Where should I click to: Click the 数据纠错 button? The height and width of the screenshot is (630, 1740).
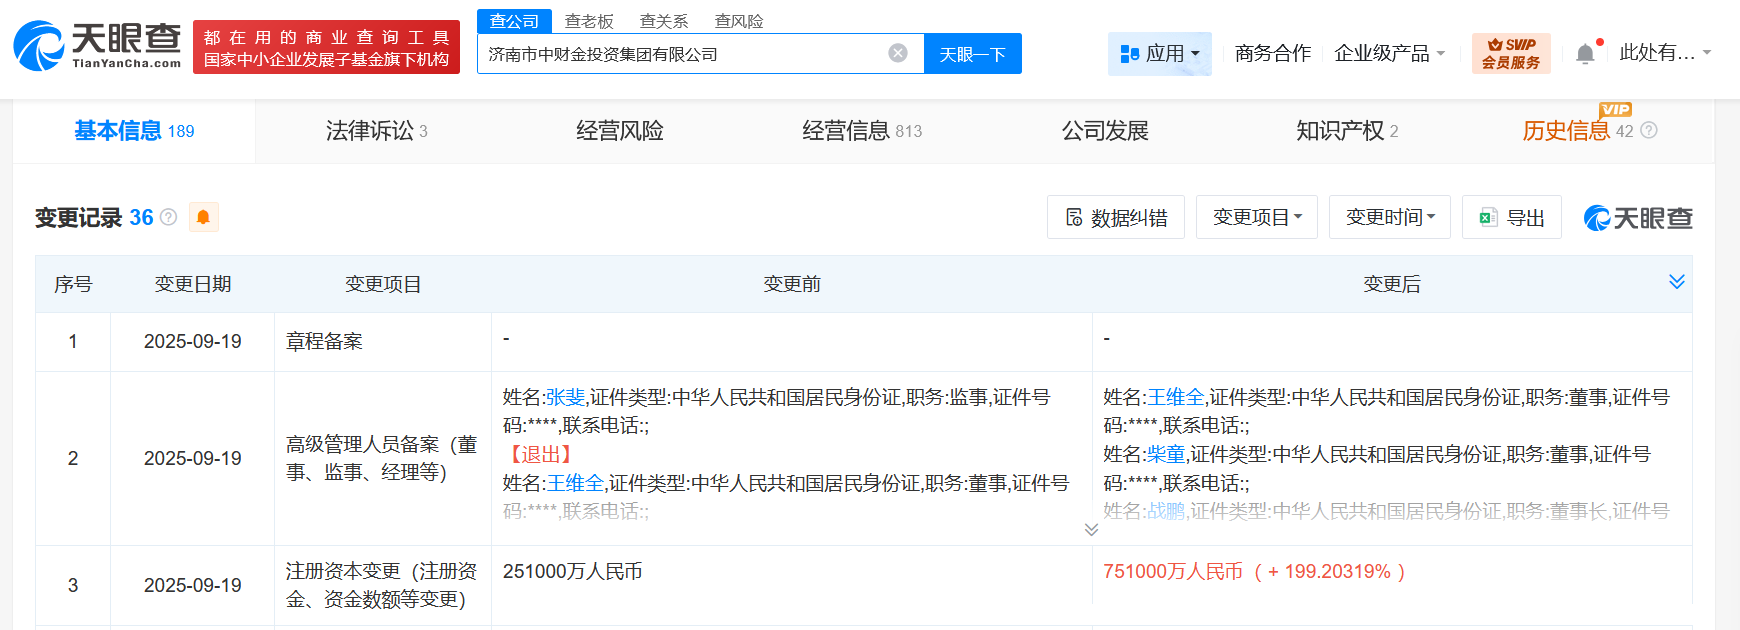(1115, 217)
